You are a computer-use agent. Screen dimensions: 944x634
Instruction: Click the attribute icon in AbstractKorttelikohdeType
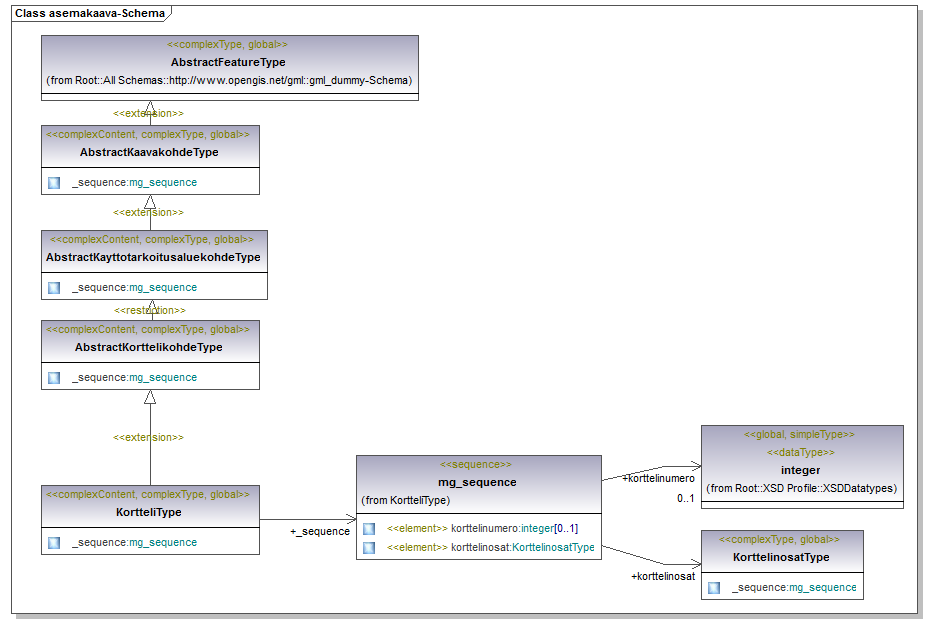pyautogui.click(x=54, y=378)
